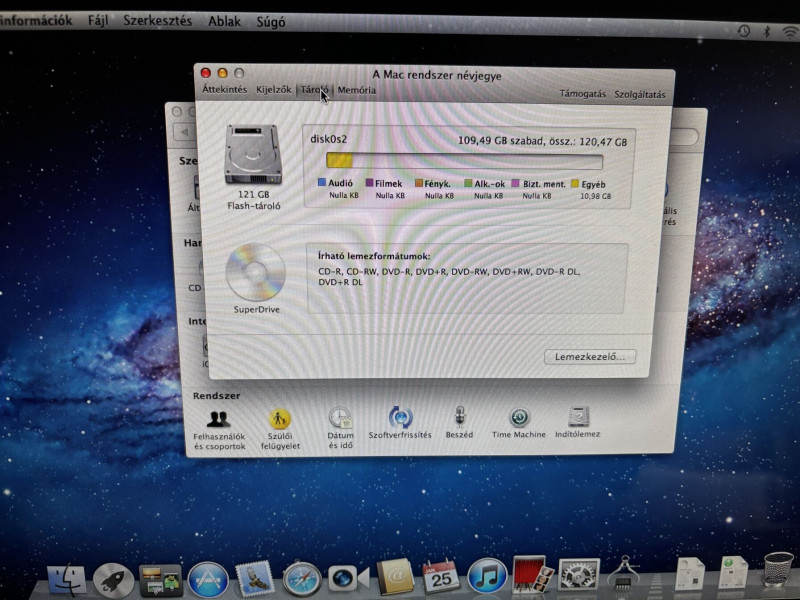Viewport: 800px width, 600px height.
Task: Click the 121 GB flash drive icon
Action: point(254,155)
